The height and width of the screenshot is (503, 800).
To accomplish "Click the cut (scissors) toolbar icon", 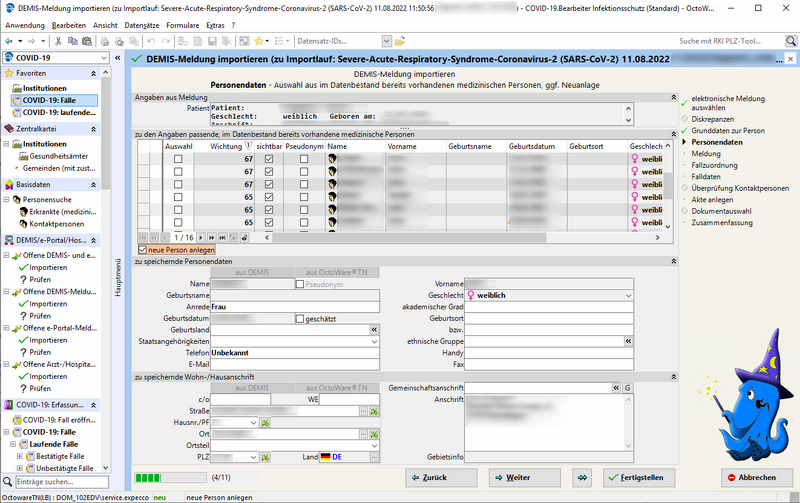I will click(59, 41).
